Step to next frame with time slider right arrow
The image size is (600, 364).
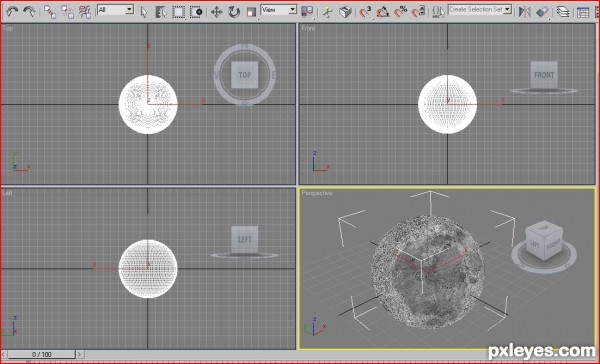coord(80,354)
